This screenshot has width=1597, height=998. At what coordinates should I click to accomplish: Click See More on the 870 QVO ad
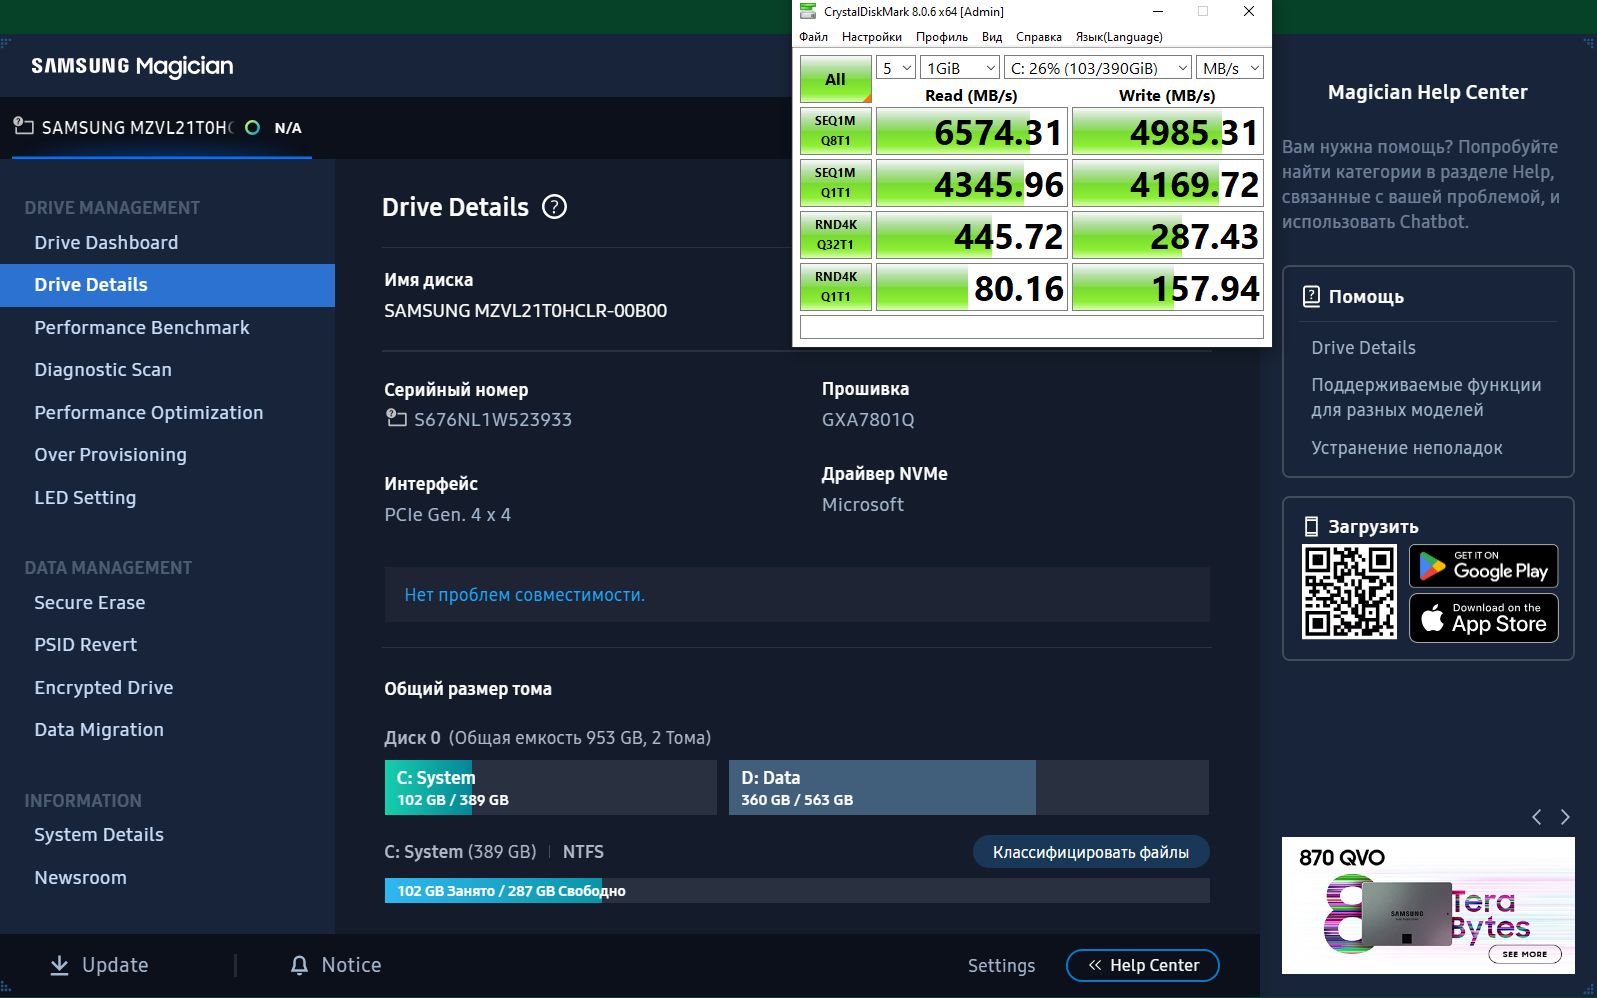1524,954
